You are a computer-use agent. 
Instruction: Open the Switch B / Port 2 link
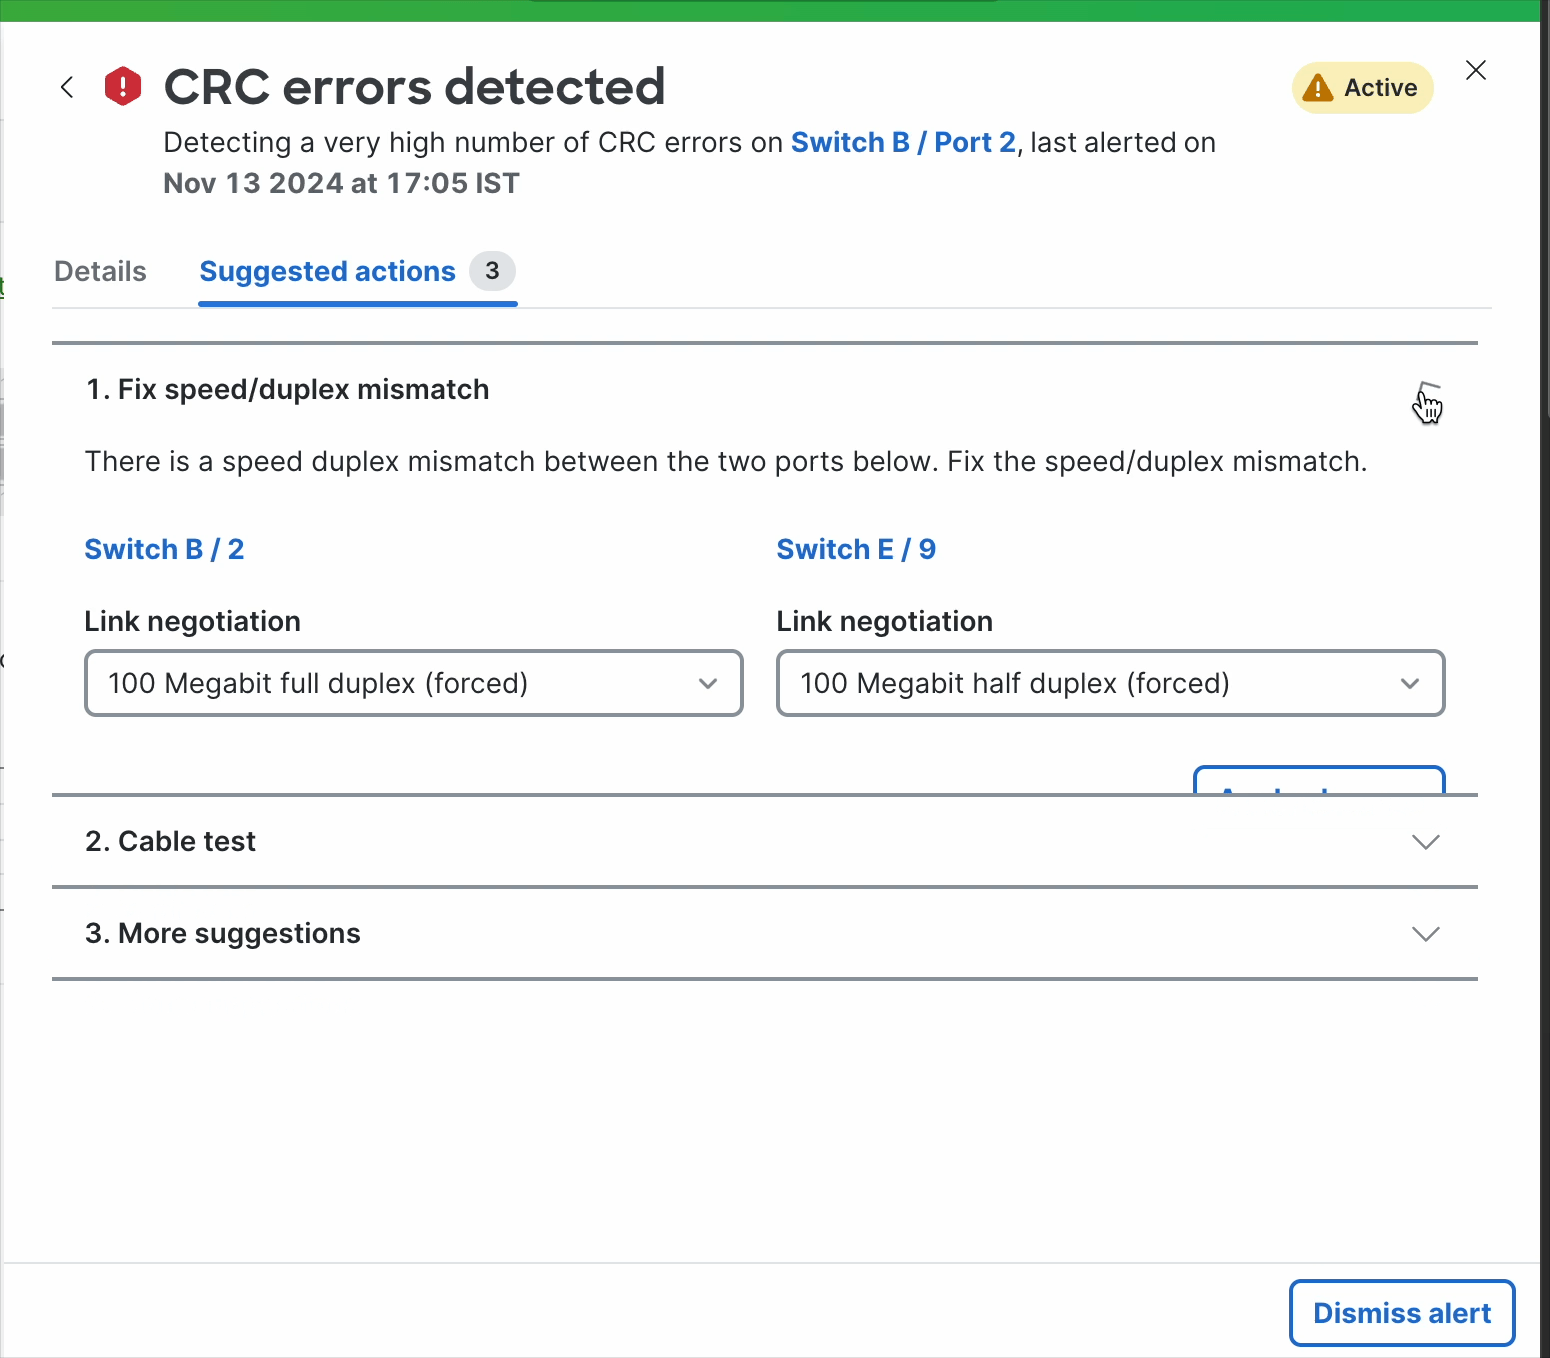coord(902,142)
